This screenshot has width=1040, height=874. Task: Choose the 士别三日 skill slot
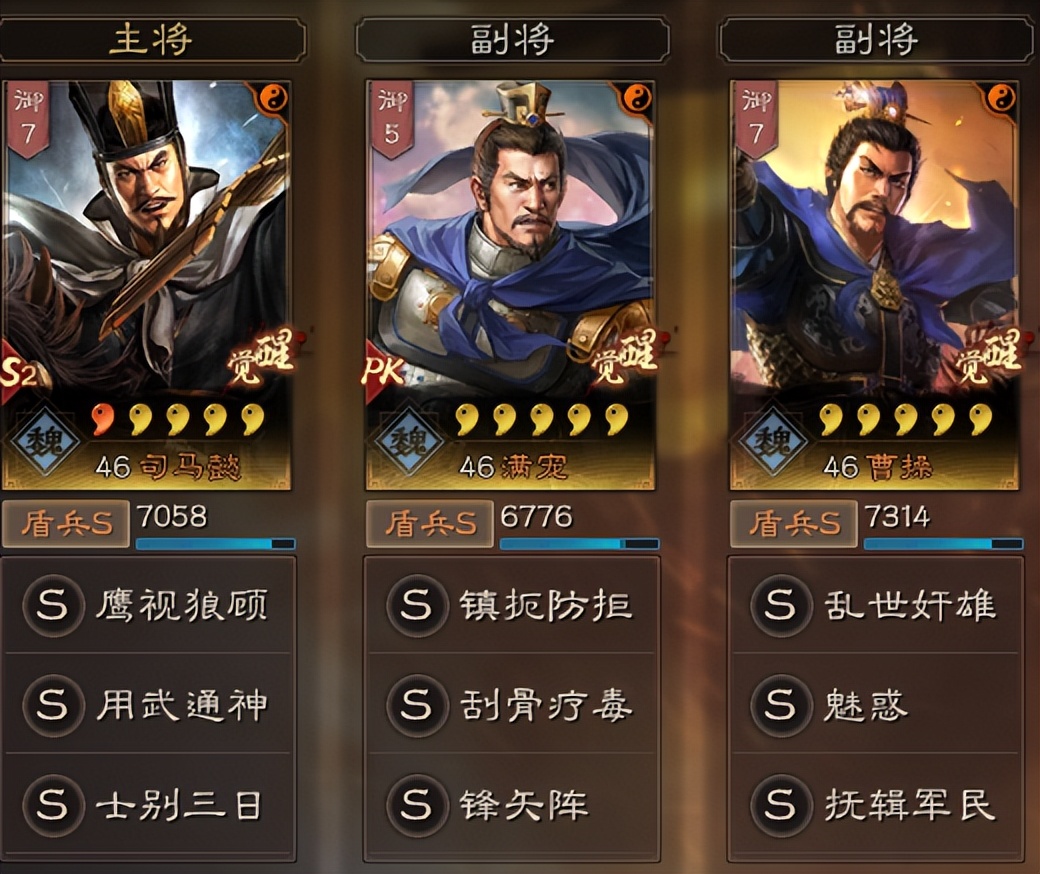coord(148,804)
